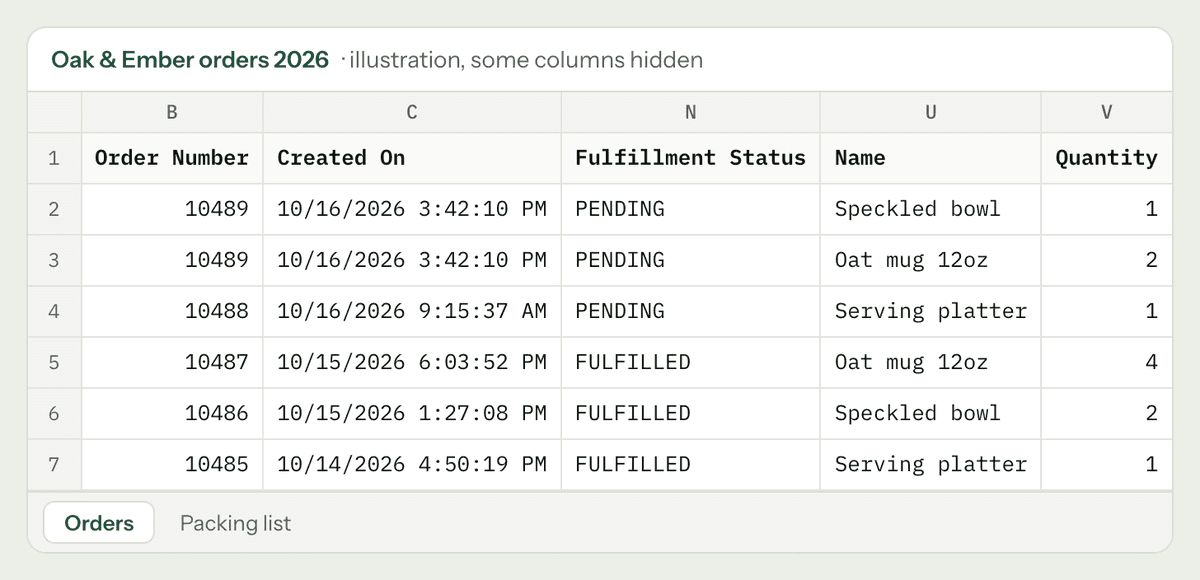The height and width of the screenshot is (580, 1200).
Task: Click the date cell "10/15/2026 6:03:52 PM"
Action: pos(412,362)
